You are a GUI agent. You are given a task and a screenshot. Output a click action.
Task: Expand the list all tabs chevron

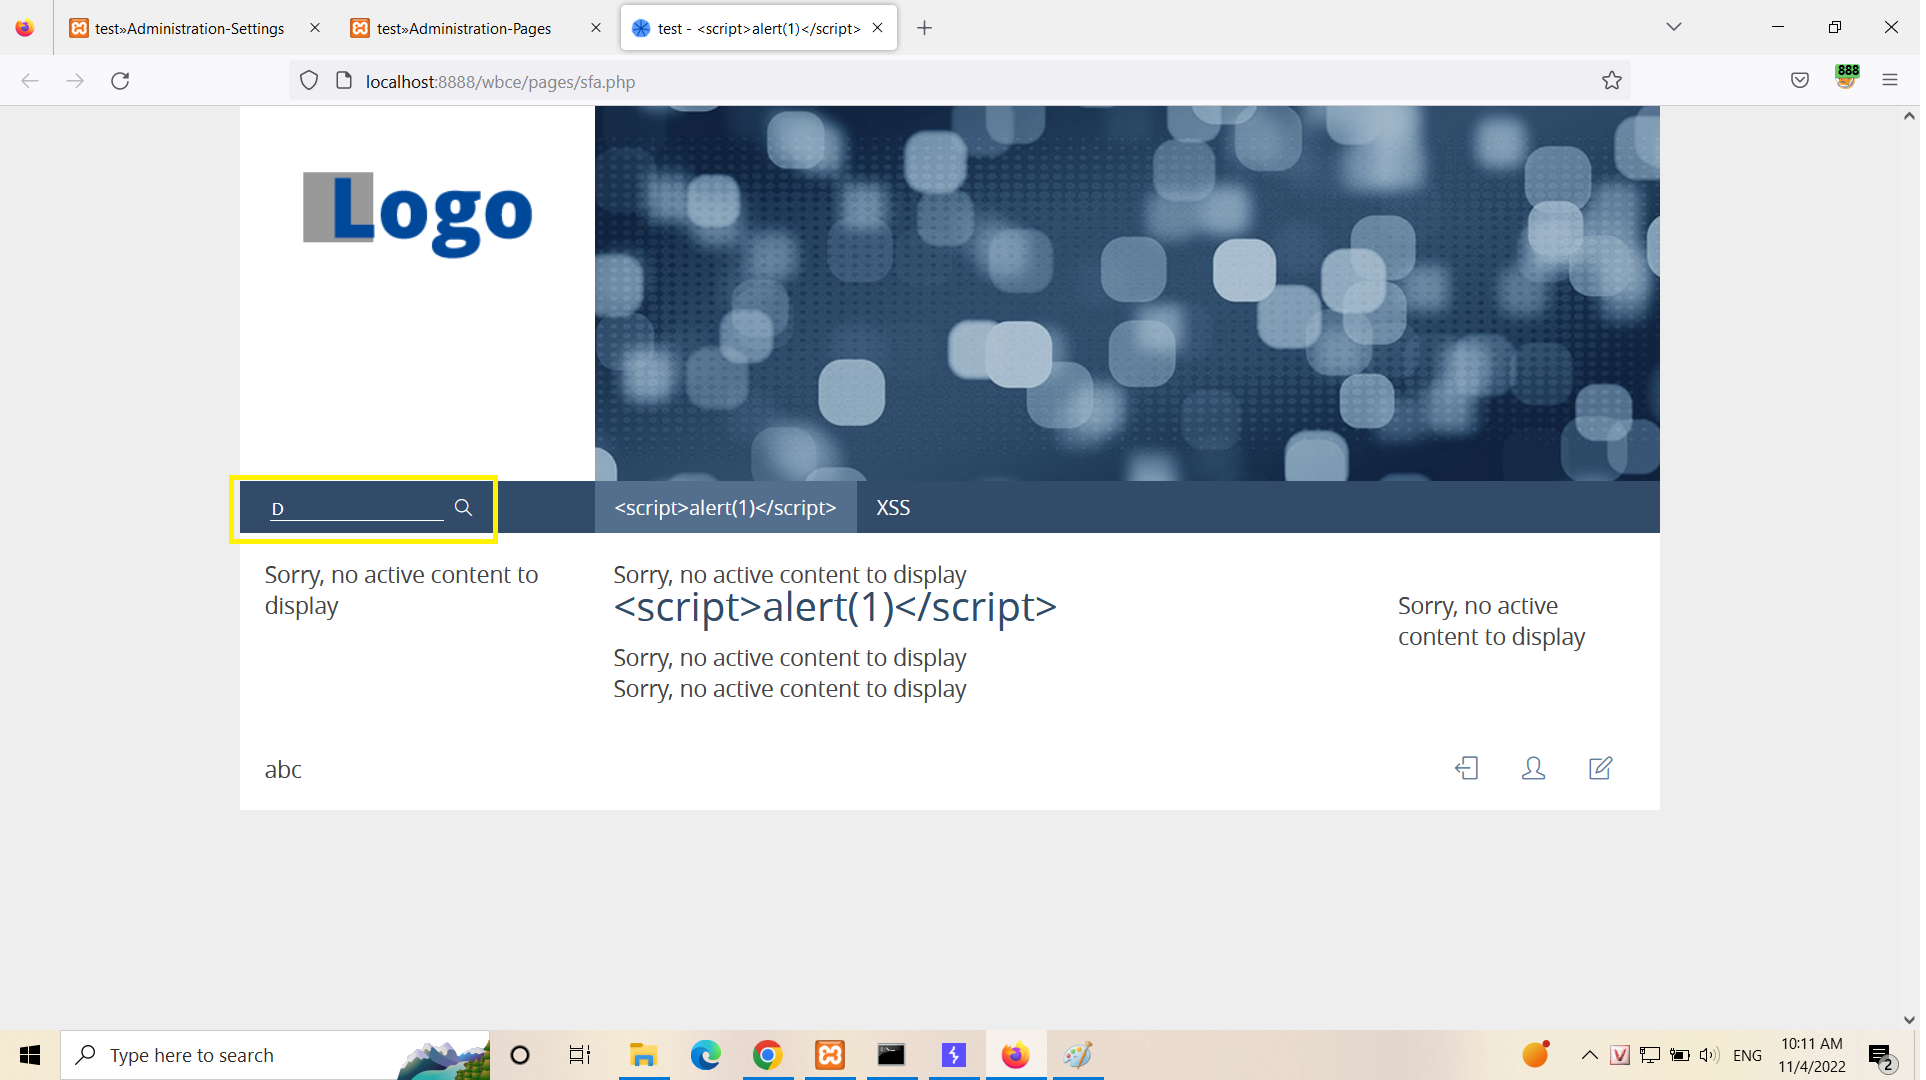click(x=1673, y=27)
